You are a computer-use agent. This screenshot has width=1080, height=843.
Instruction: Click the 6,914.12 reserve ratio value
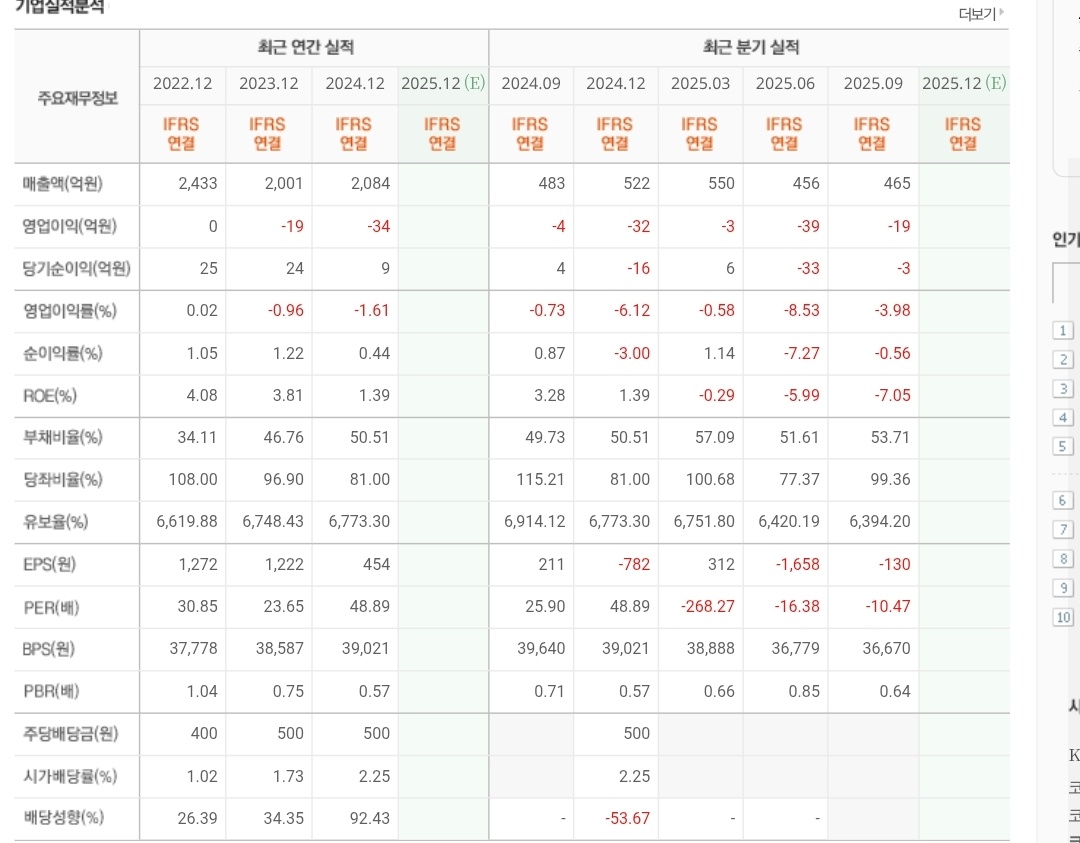point(534,521)
